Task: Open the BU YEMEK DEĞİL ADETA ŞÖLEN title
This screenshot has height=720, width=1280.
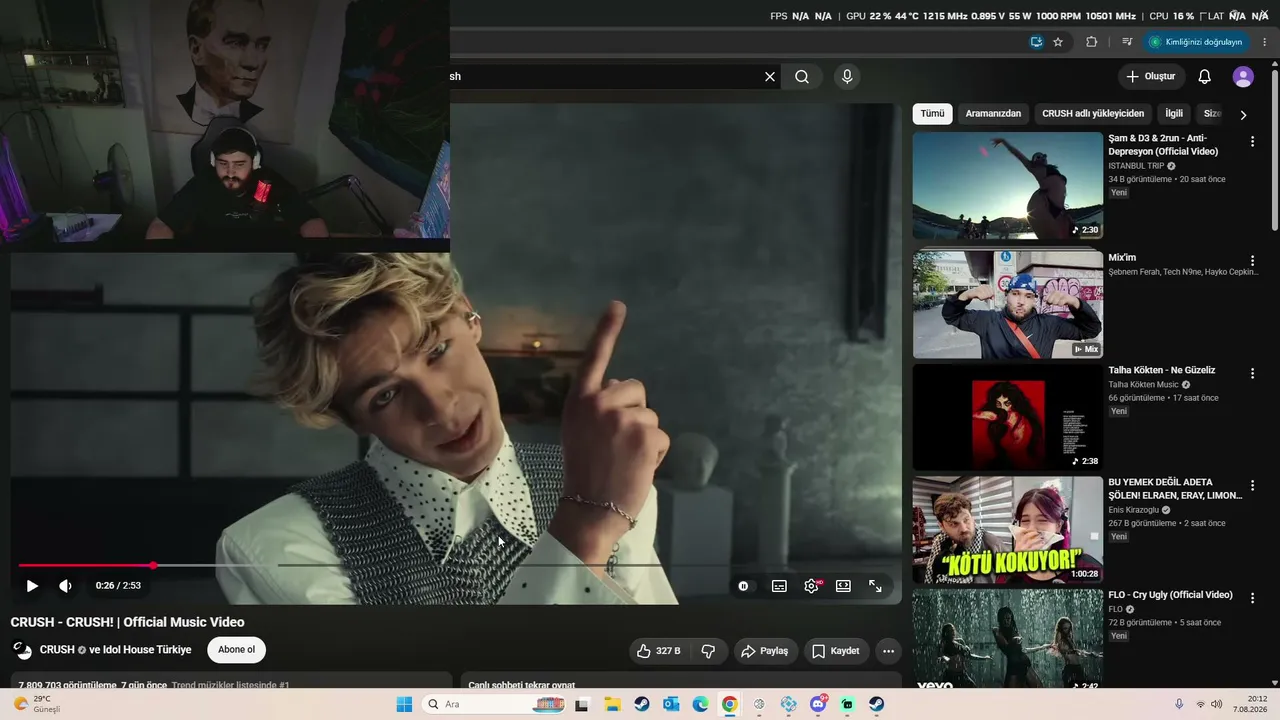Action: [1175, 489]
